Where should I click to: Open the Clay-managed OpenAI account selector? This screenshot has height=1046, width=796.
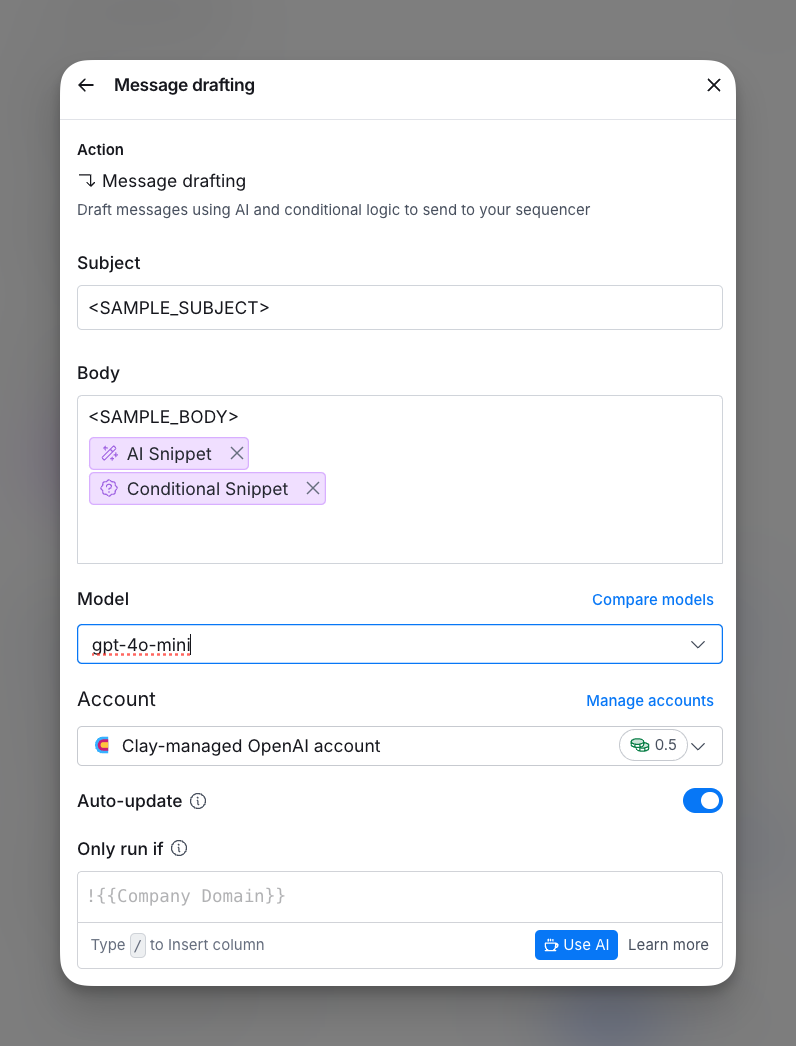click(x=400, y=746)
